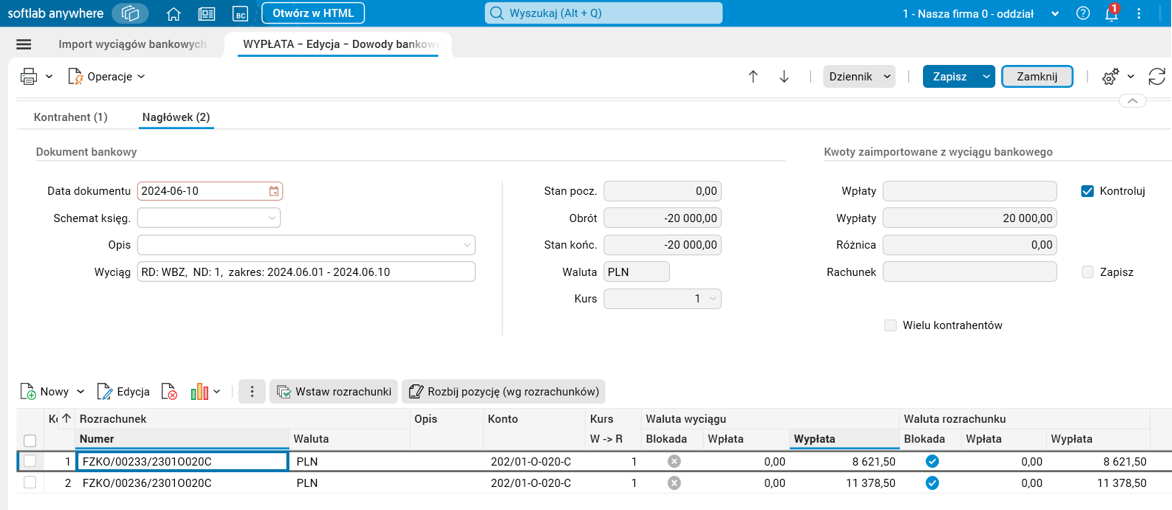The width and height of the screenshot is (1172, 510).
Task: Click Blokada gray icon in row 2
Action: [x=674, y=483]
